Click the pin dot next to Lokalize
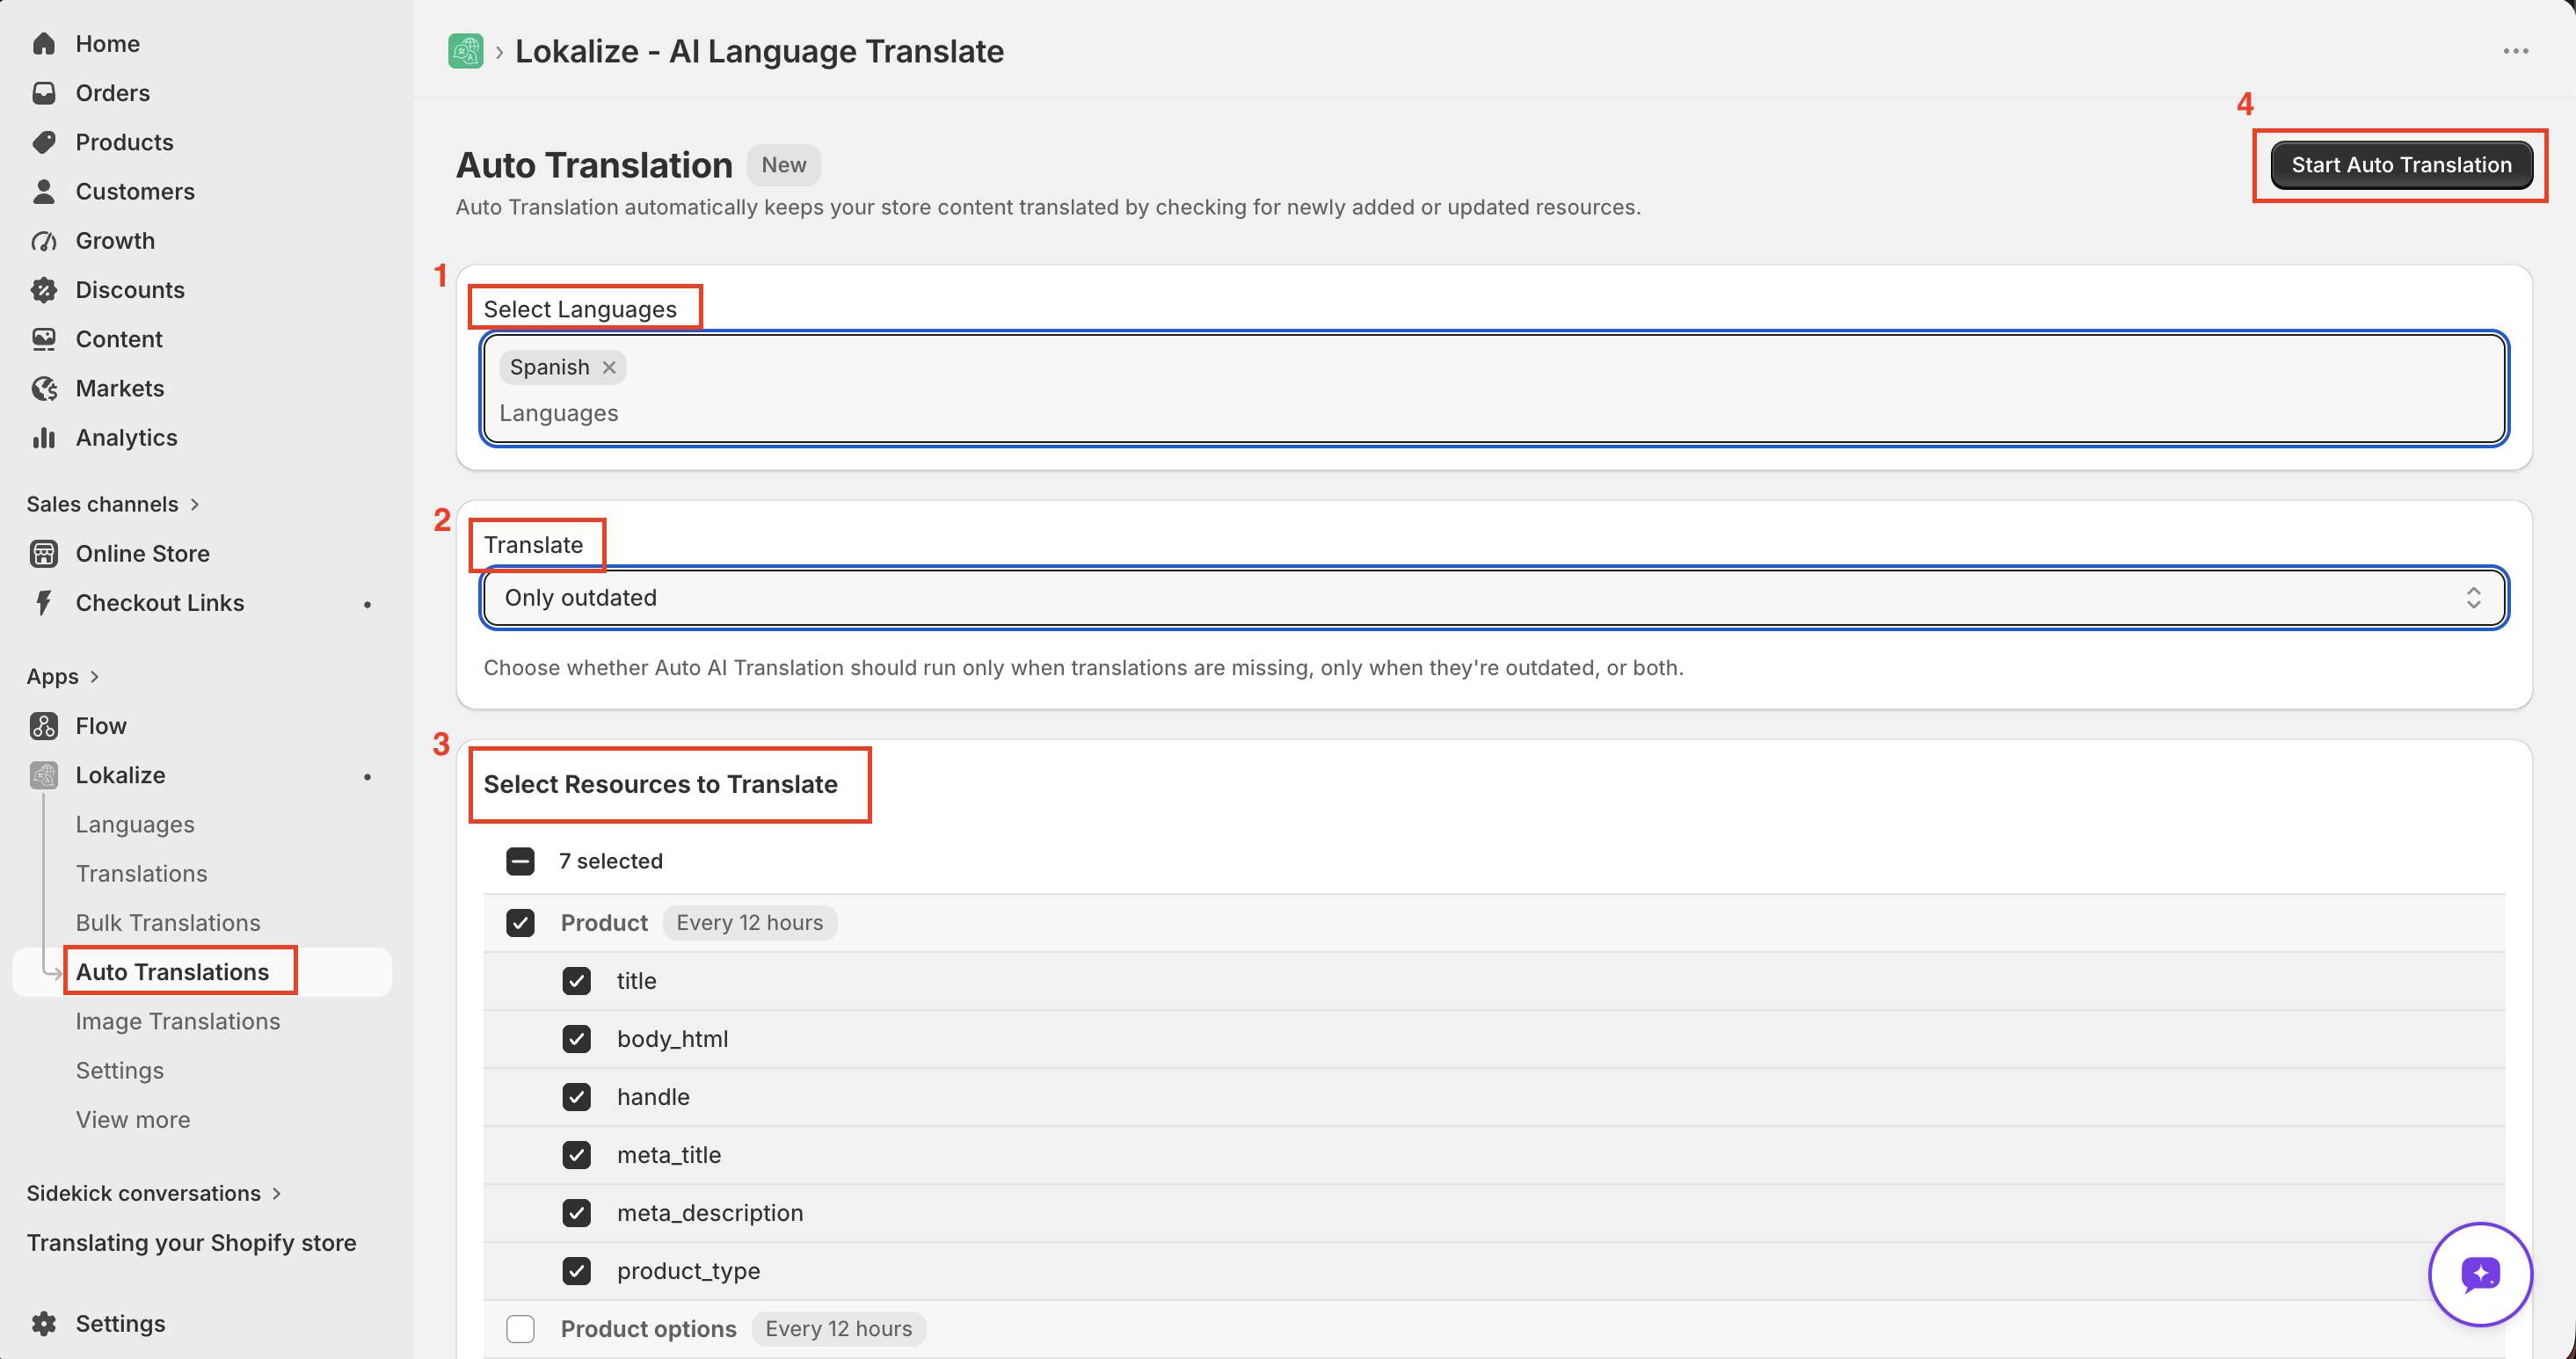 coord(367,776)
